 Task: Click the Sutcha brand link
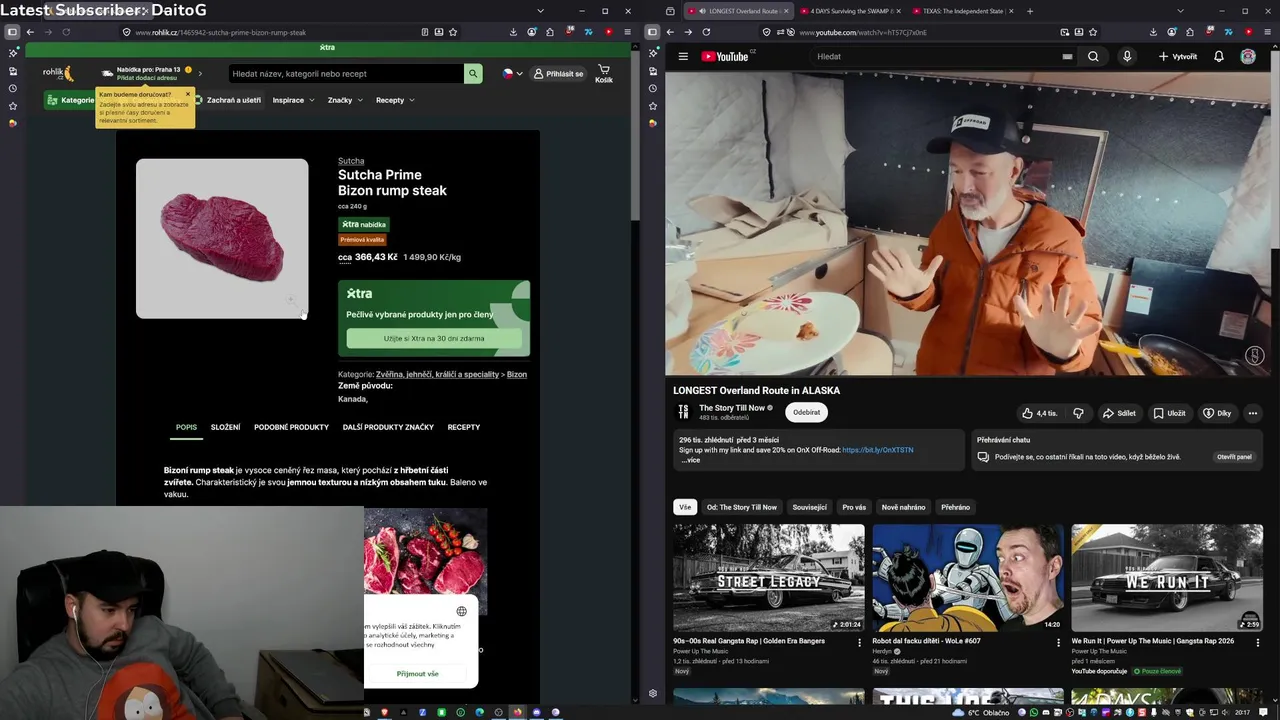351,161
